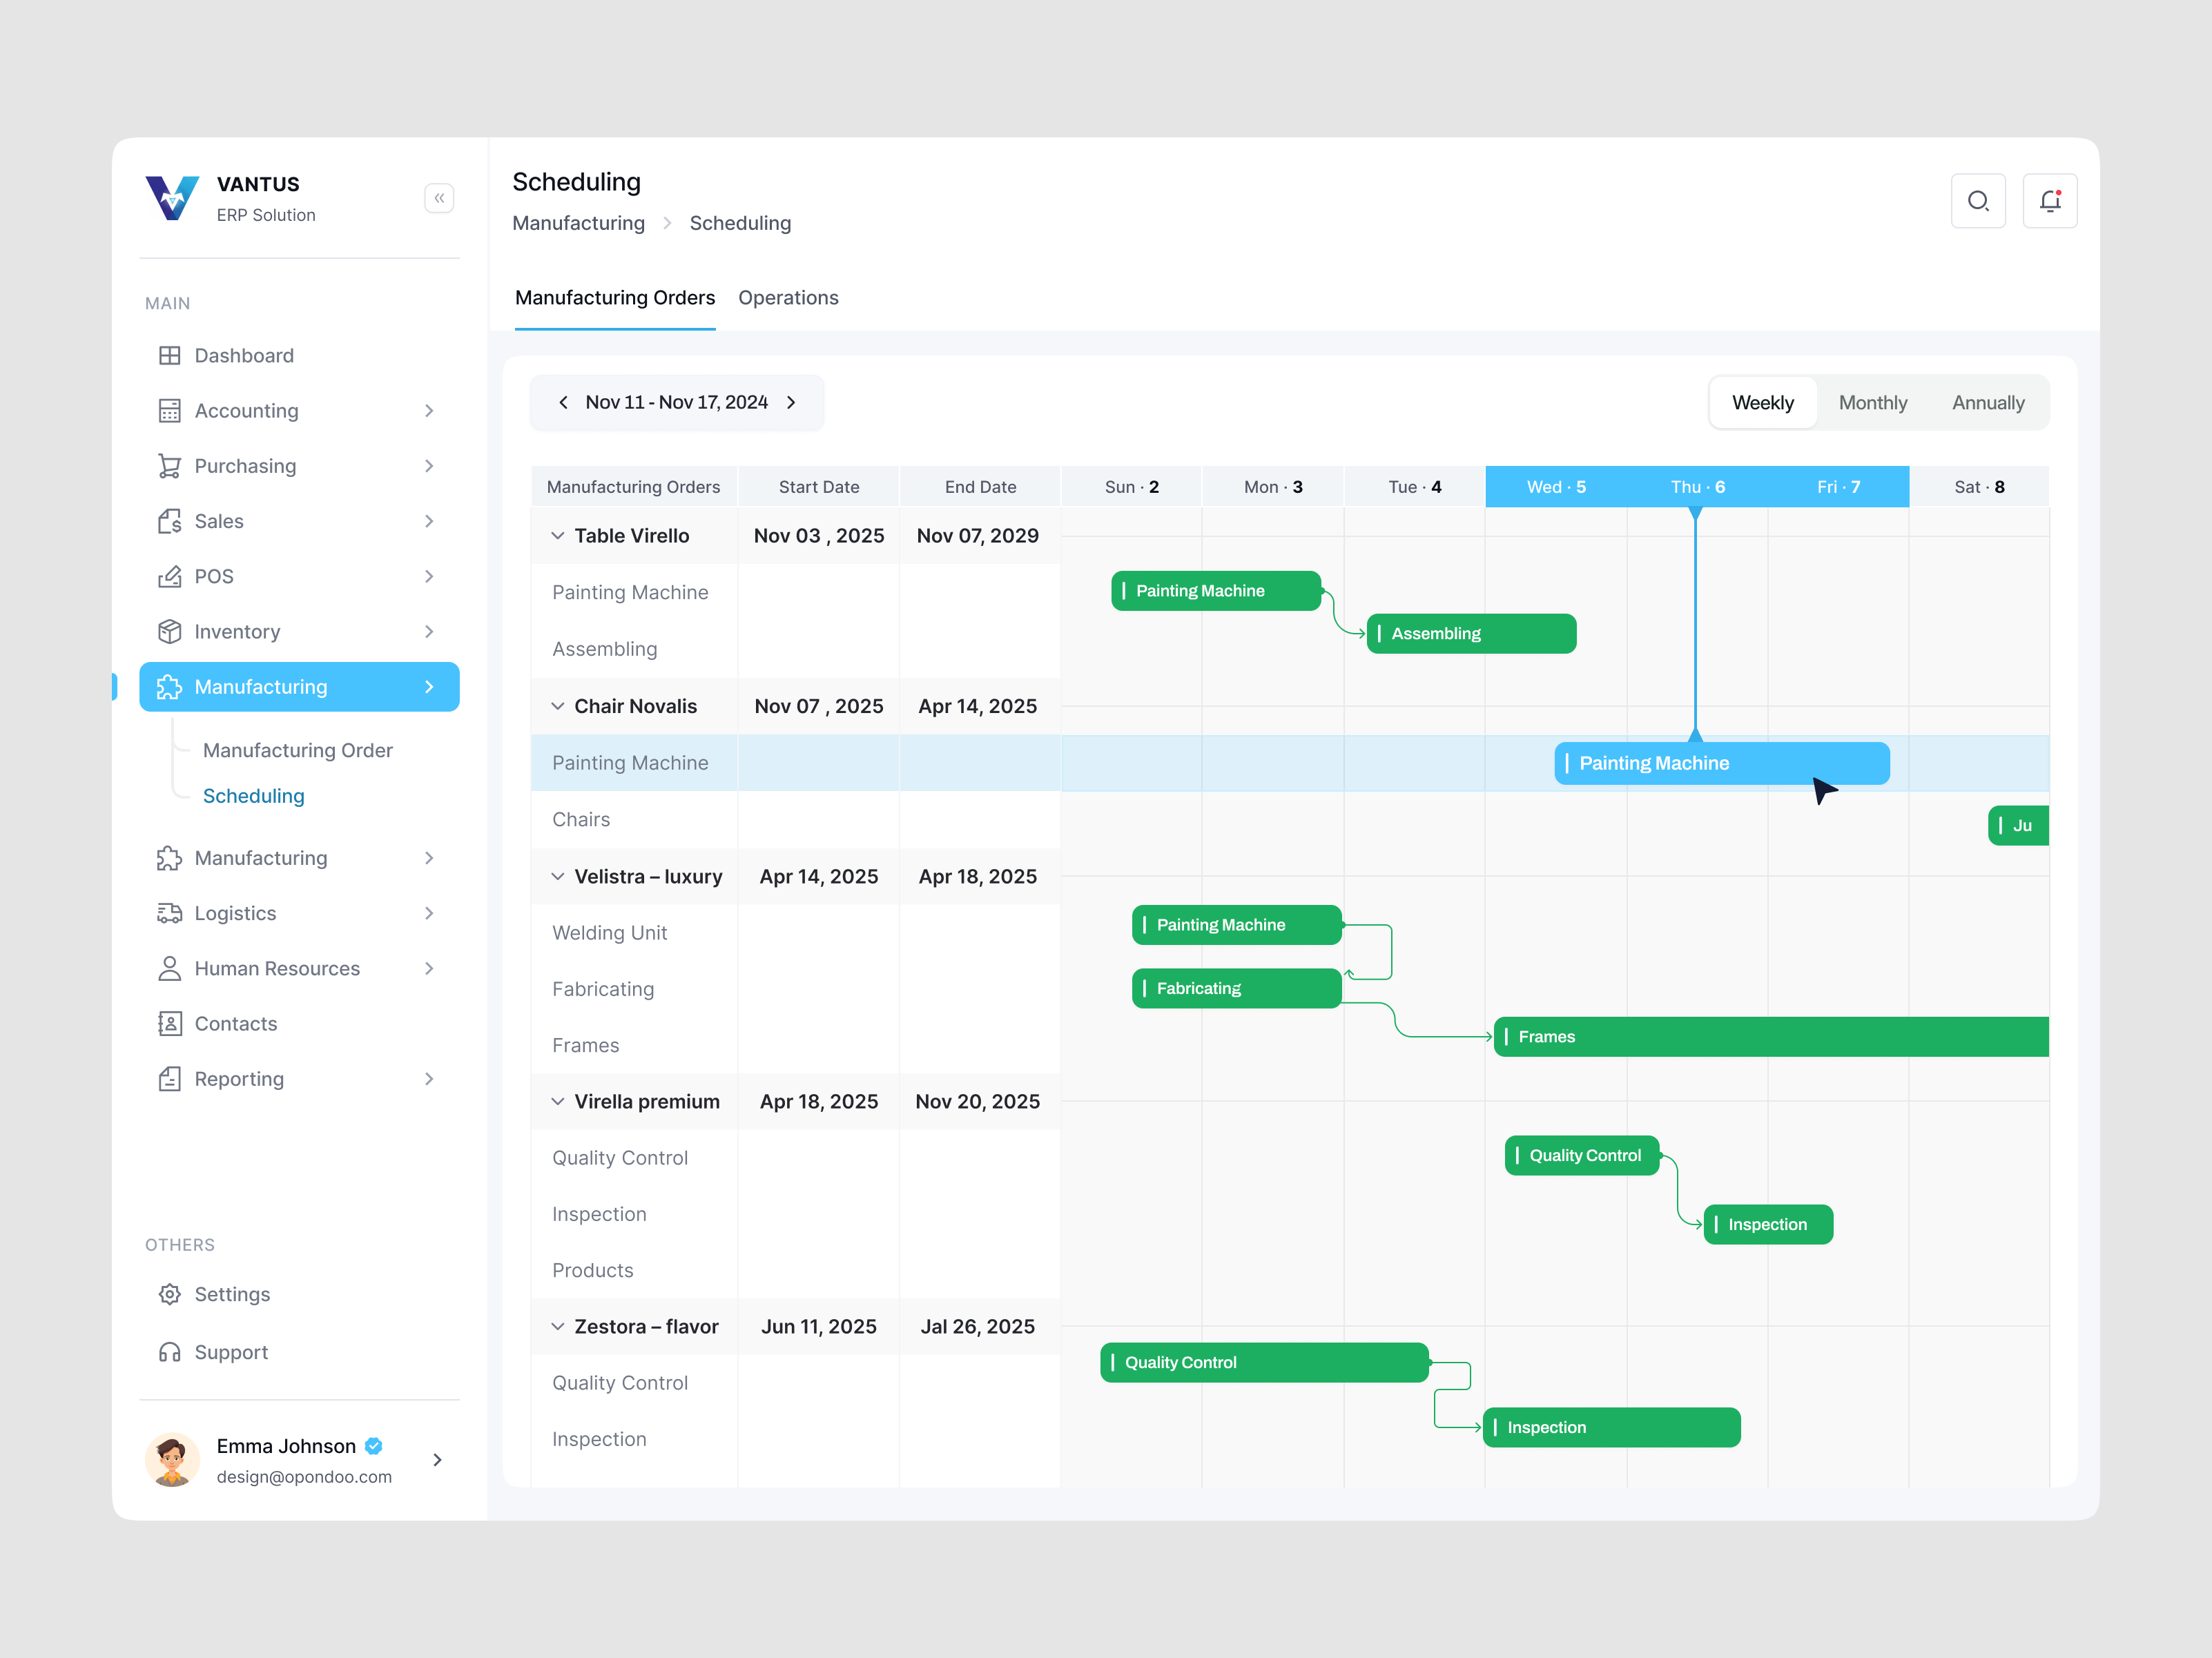Screen dimensions: 2212x1658
Task: Click the Sales document icon
Action: click(170, 521)
